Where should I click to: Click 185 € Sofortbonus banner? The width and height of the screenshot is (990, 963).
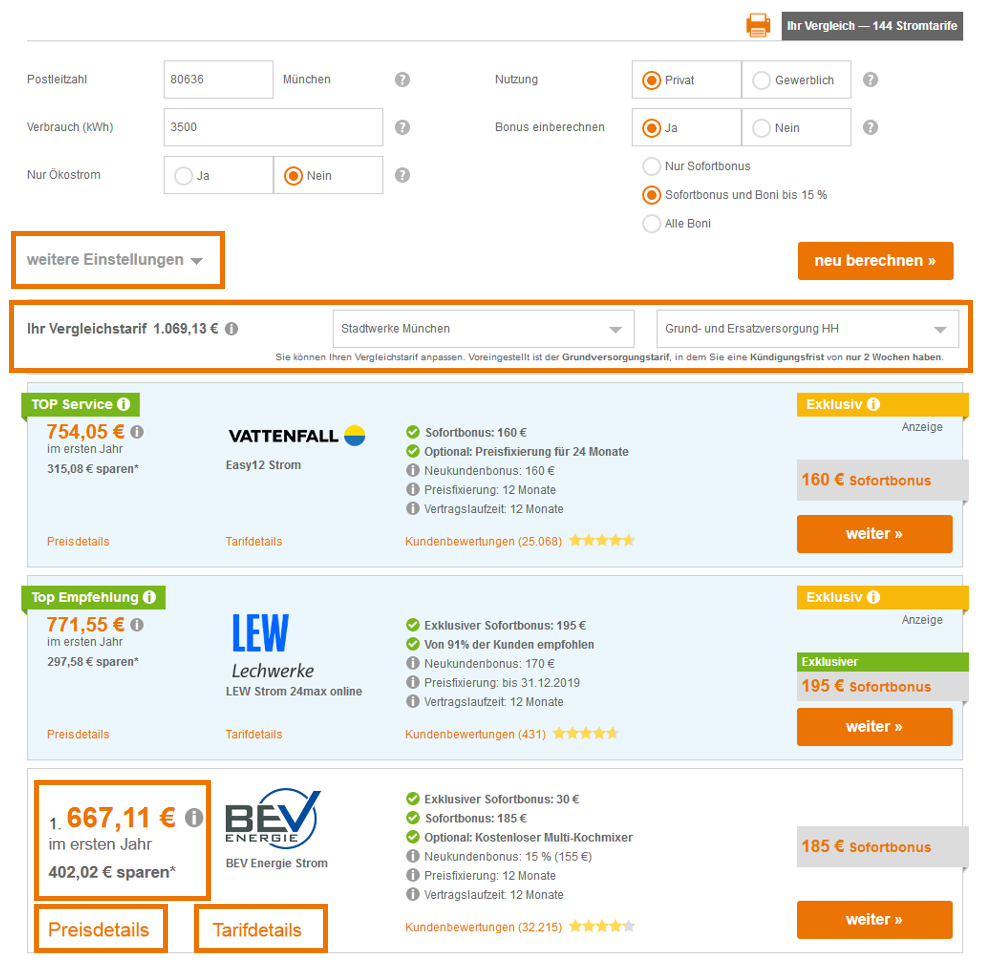(882, 846)
